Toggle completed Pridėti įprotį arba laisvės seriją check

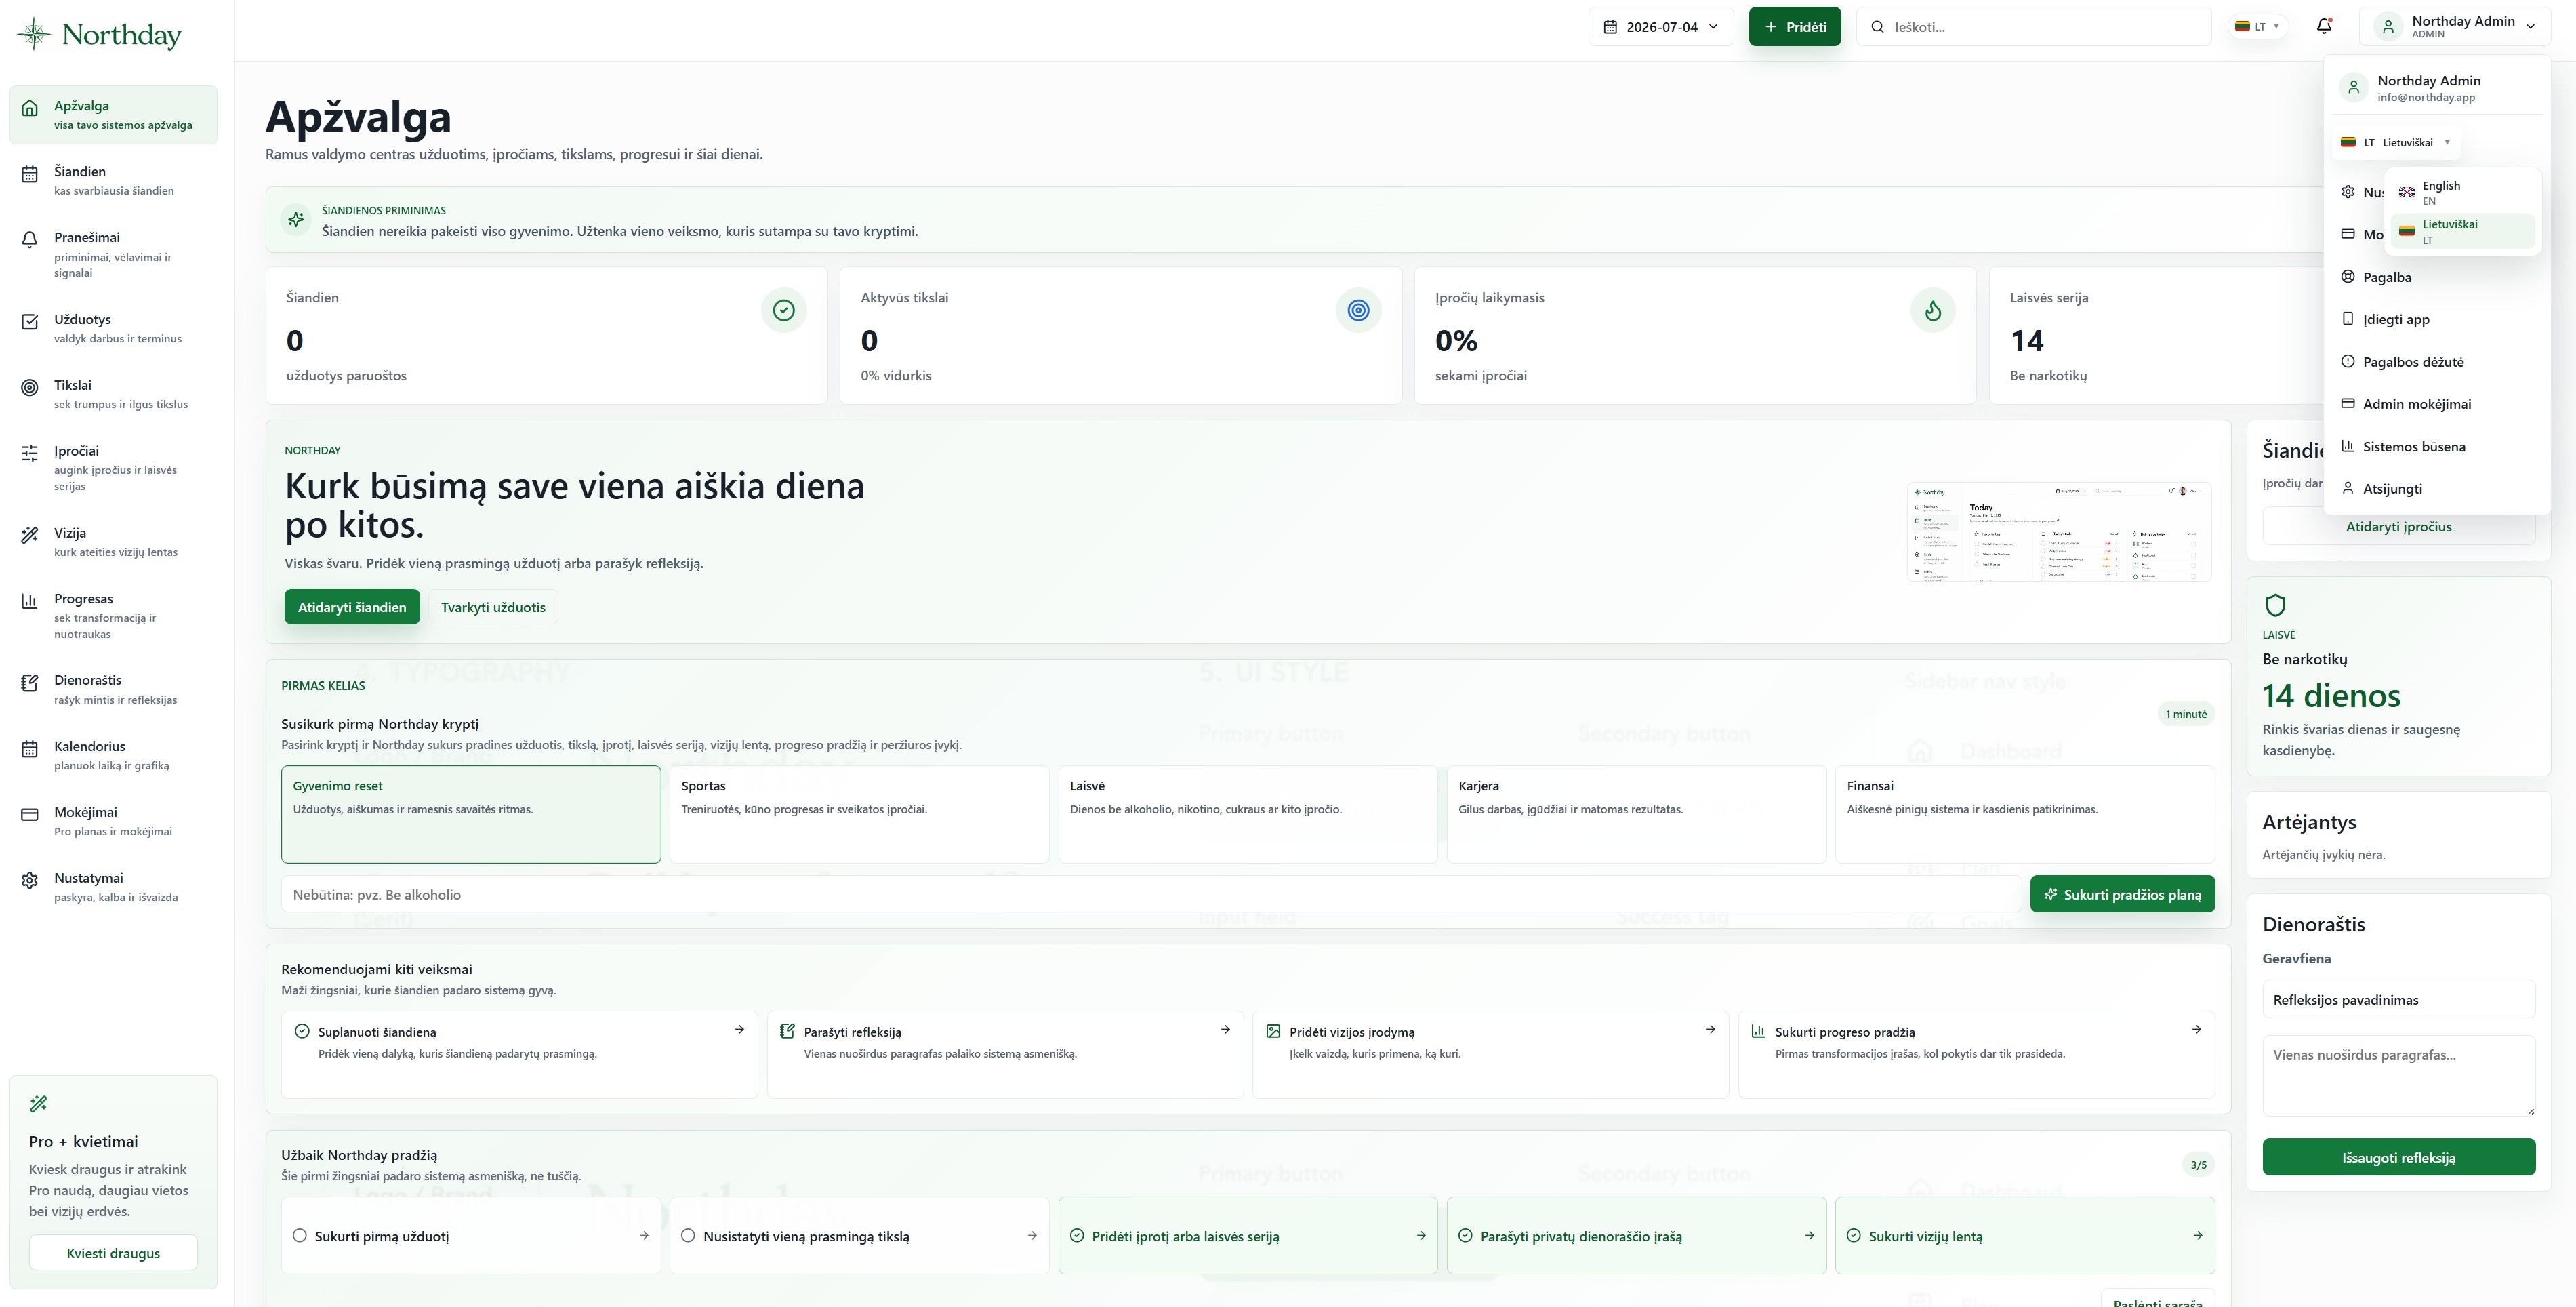tap(1077, 1235)
